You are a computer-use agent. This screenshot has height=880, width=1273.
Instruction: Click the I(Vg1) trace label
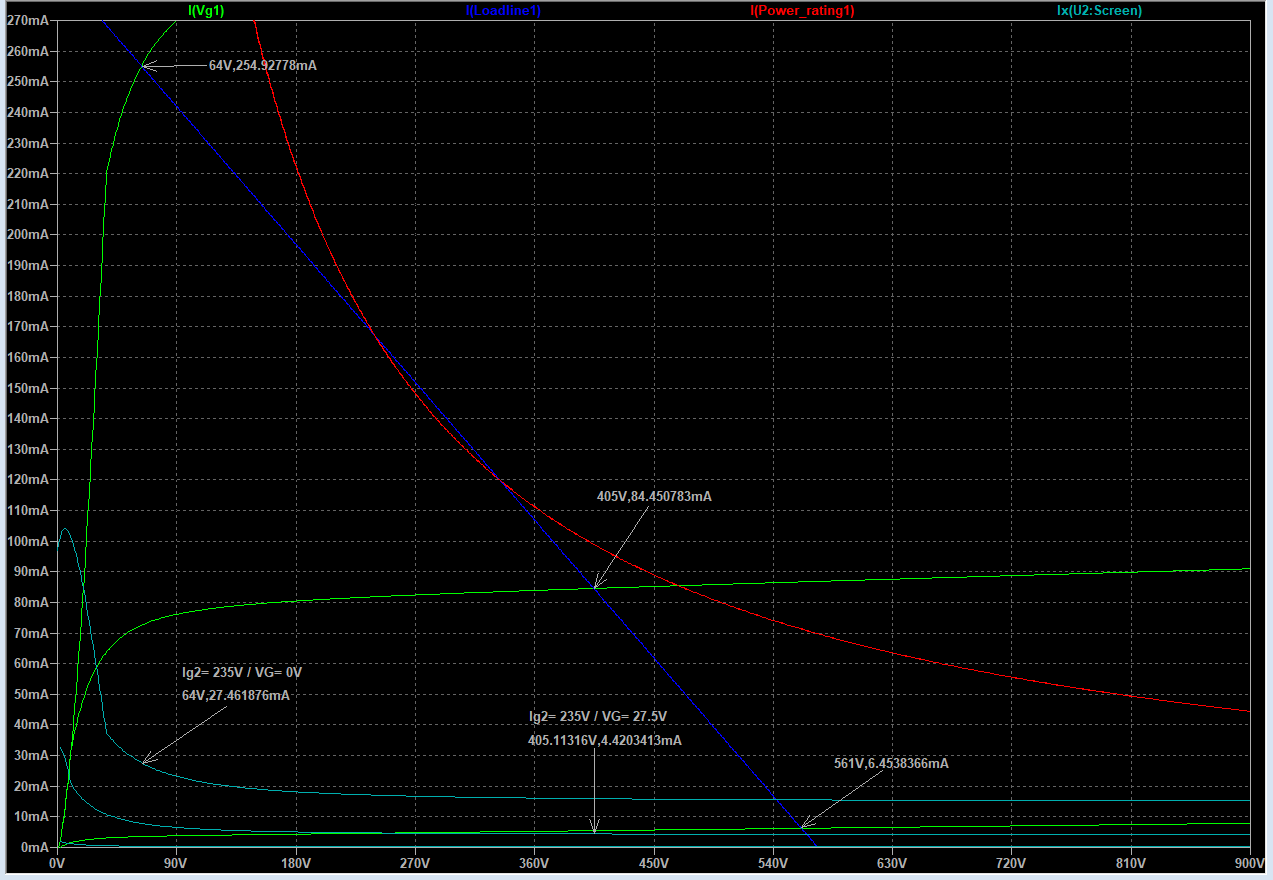[206, 11]
